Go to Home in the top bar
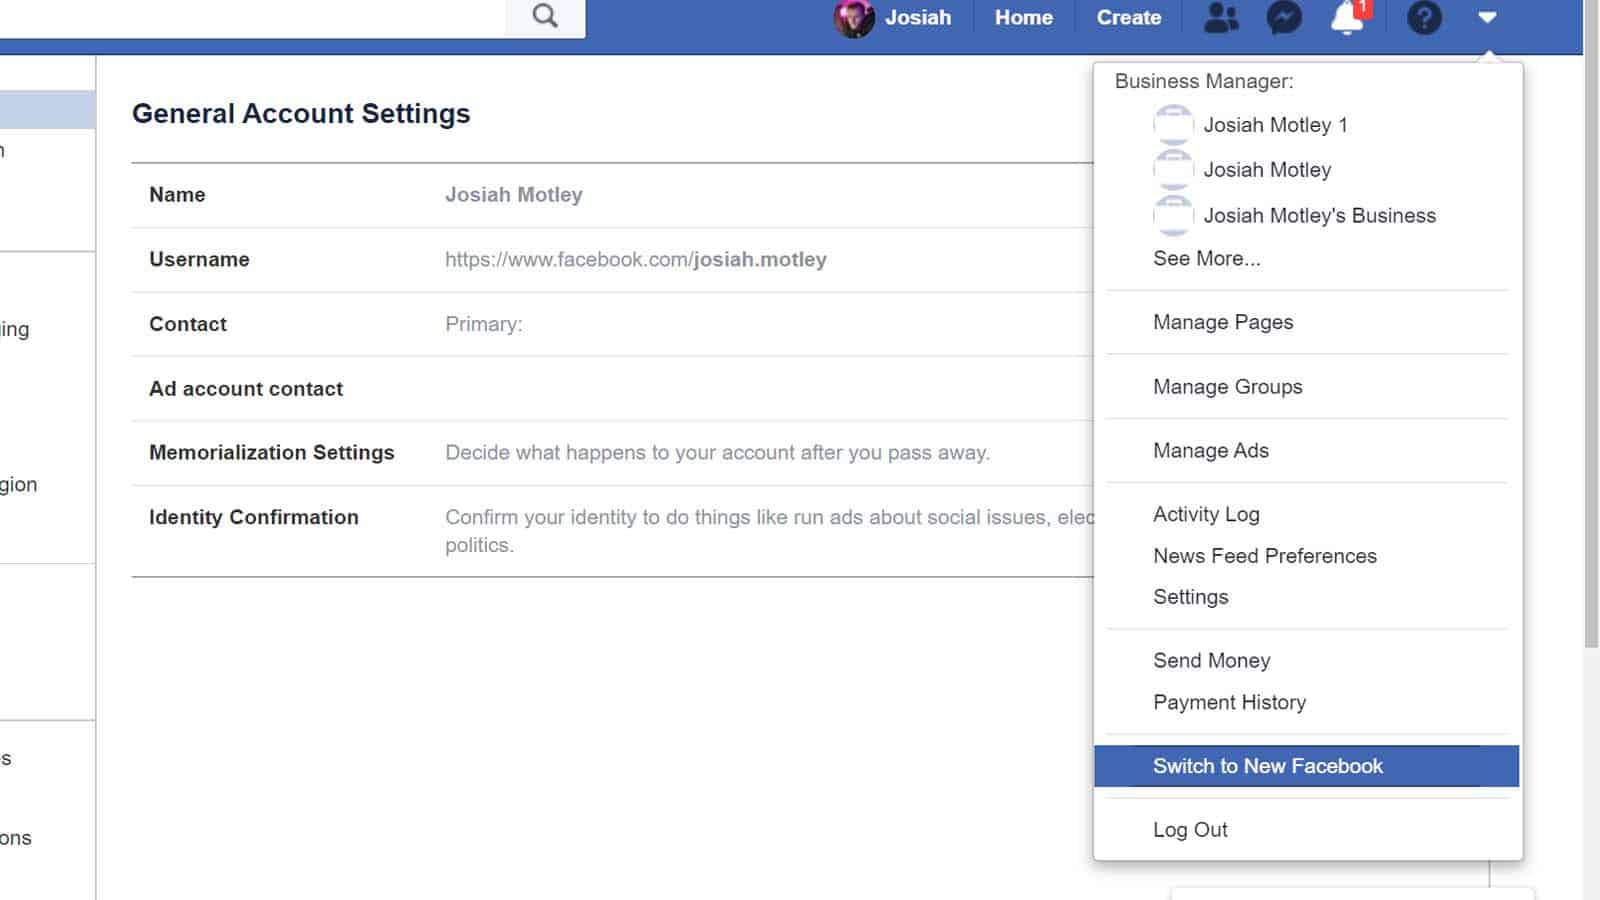The height and width of the screenshot is (900, 1600). pyautogui.click(x=1023, y=18)
